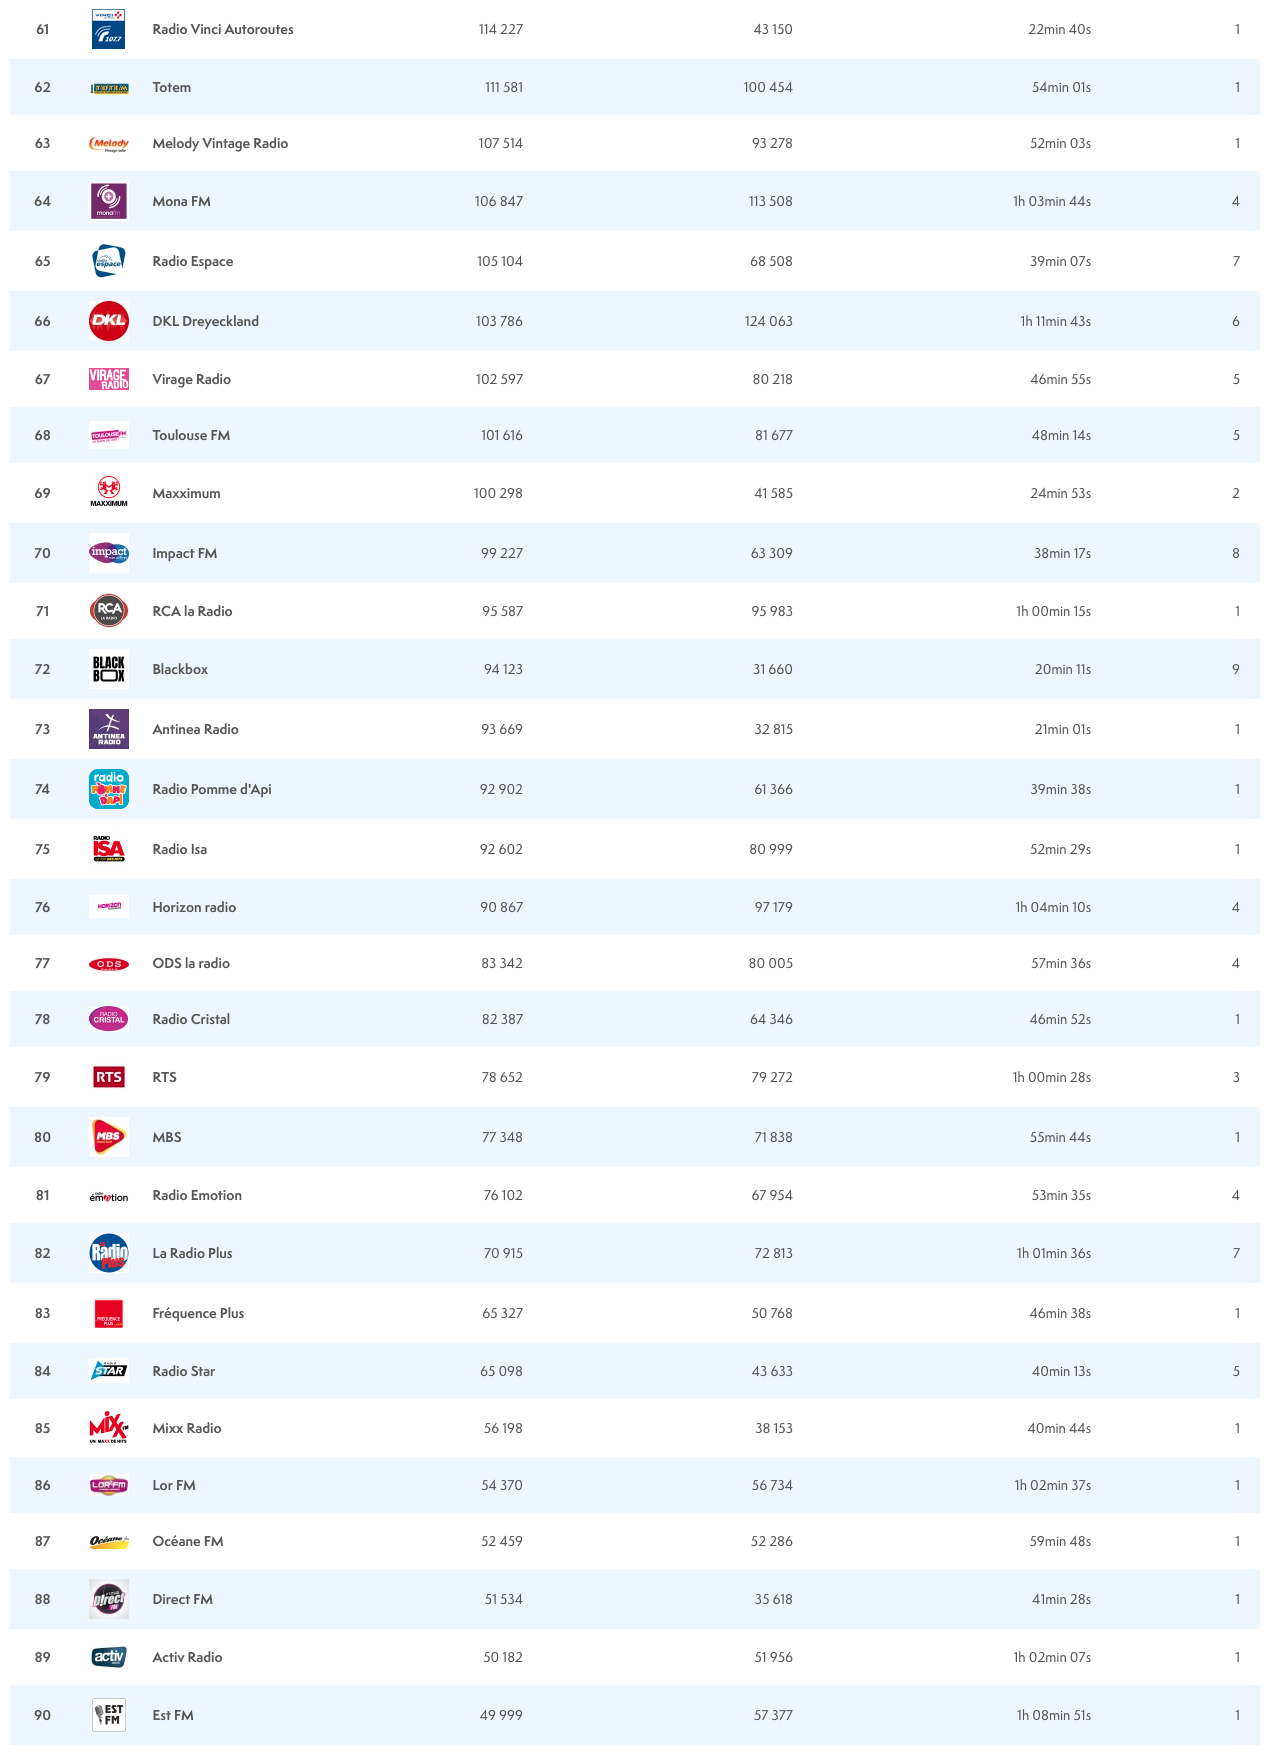Click the Maxximum station logo
1268x1755 pixels.
[x=108, y=492]
